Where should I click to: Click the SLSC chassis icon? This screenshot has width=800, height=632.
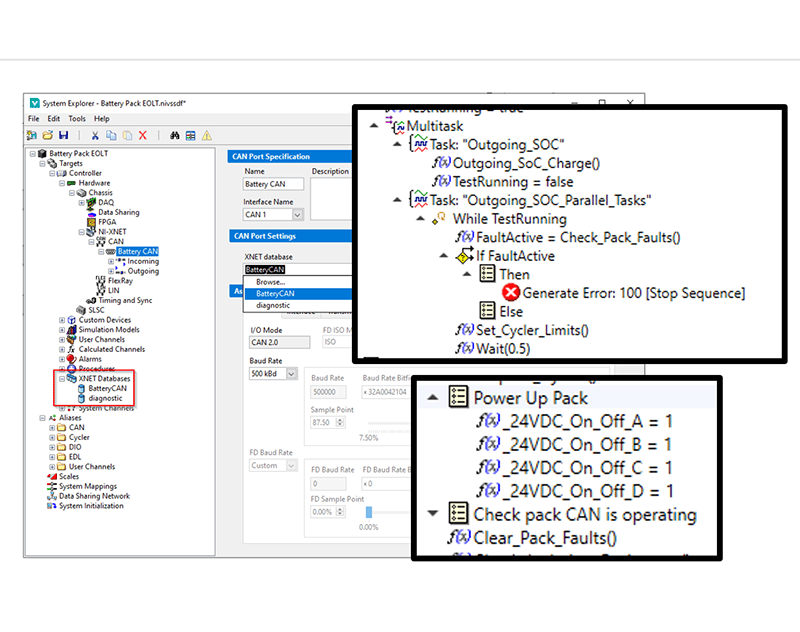[81, 310]
